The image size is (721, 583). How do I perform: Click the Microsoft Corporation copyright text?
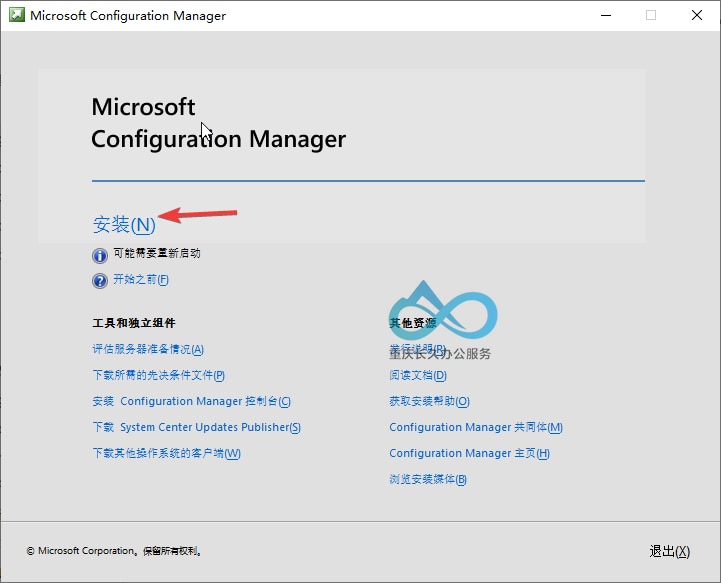coord(114,551)
